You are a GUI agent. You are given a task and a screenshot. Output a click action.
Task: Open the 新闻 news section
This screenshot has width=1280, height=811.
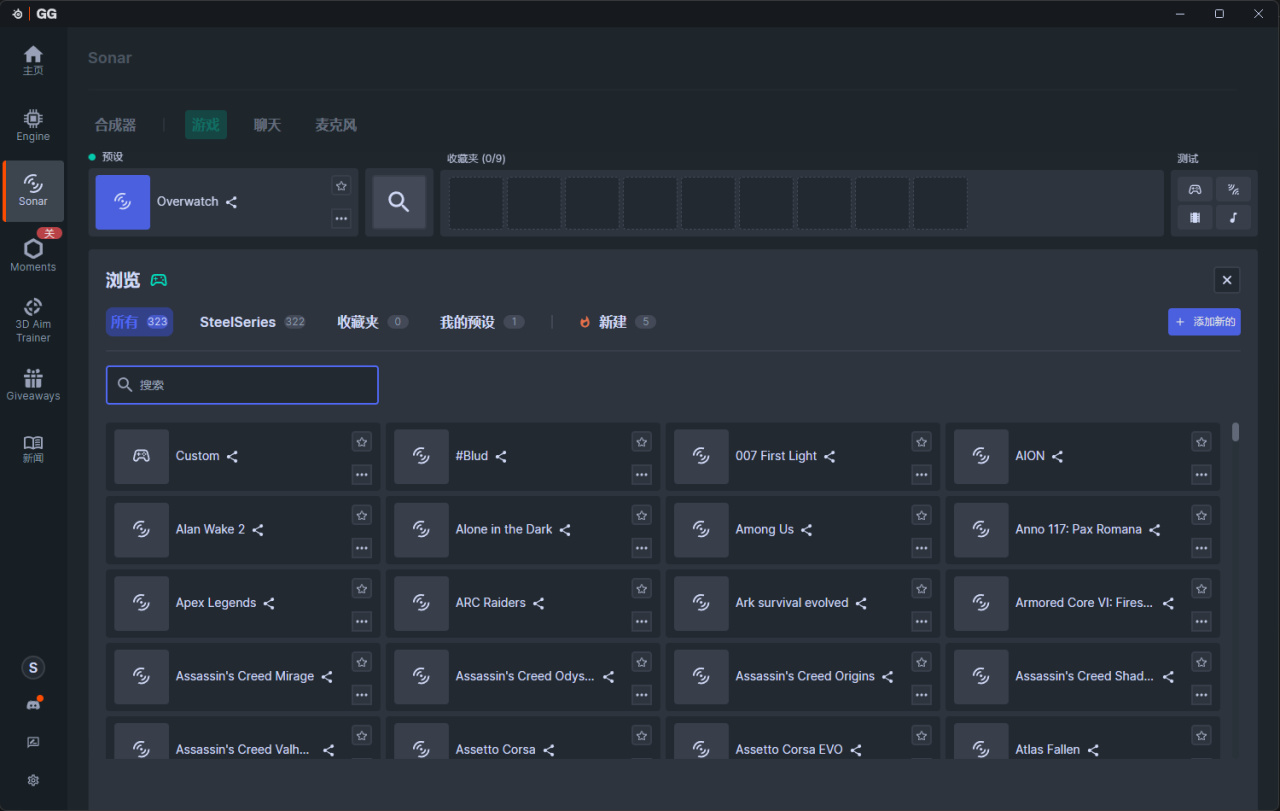pyautogui.click(x=33, y=448)
